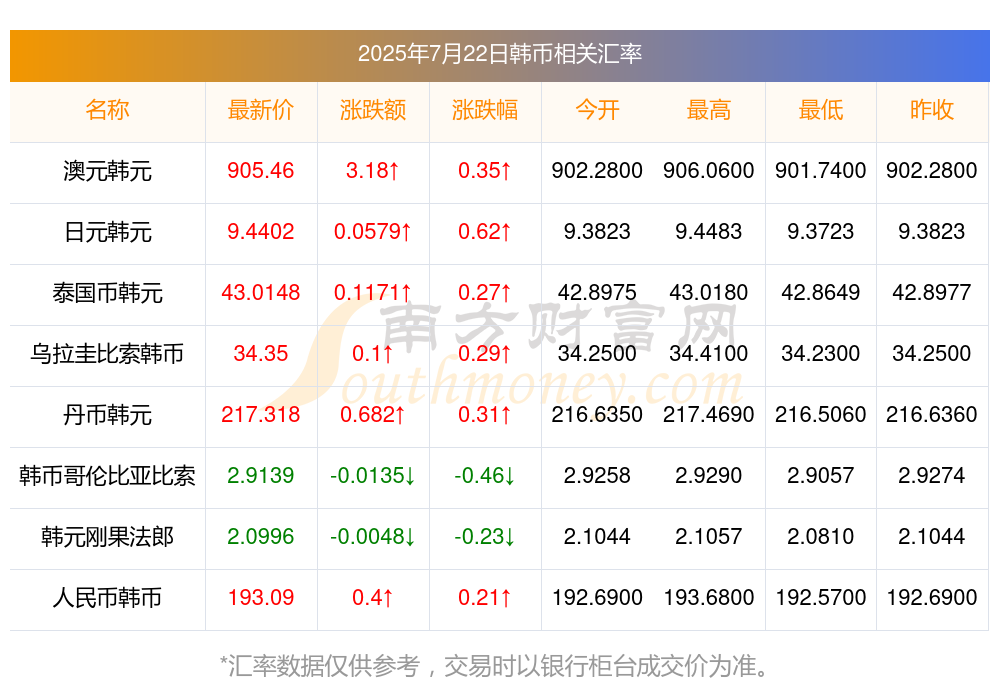Click the change percent -0.46↓
The image size is (1000, 698).
485,475
